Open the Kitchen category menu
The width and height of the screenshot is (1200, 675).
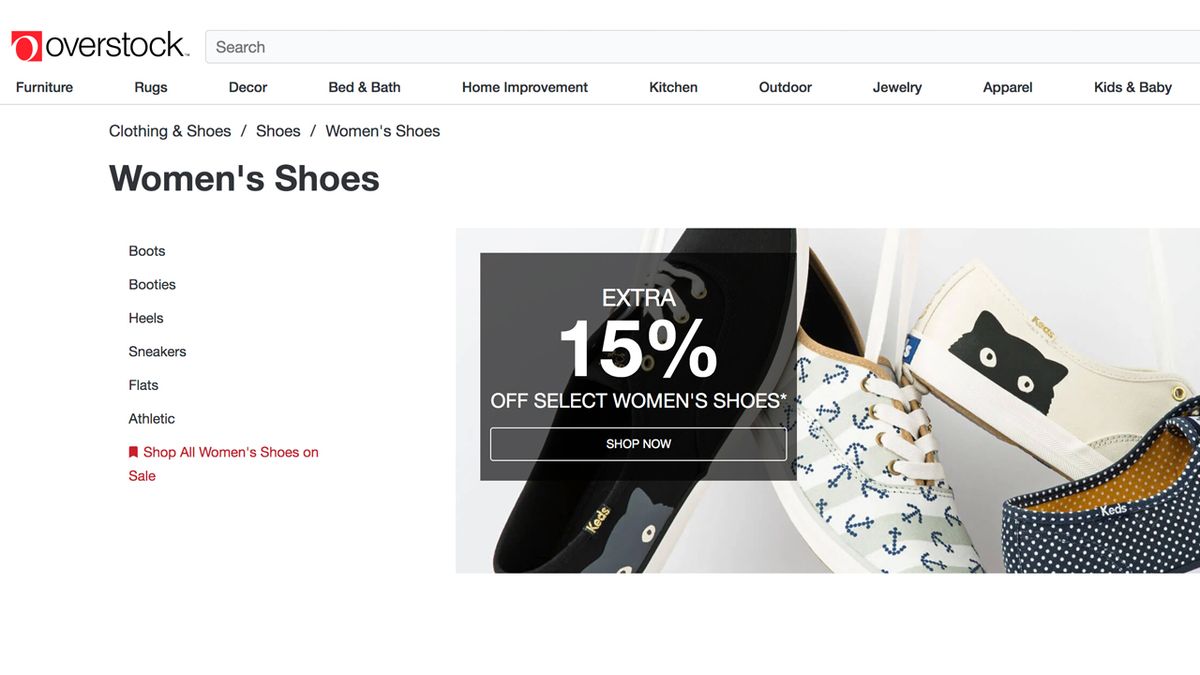click(x=672, y=87)
